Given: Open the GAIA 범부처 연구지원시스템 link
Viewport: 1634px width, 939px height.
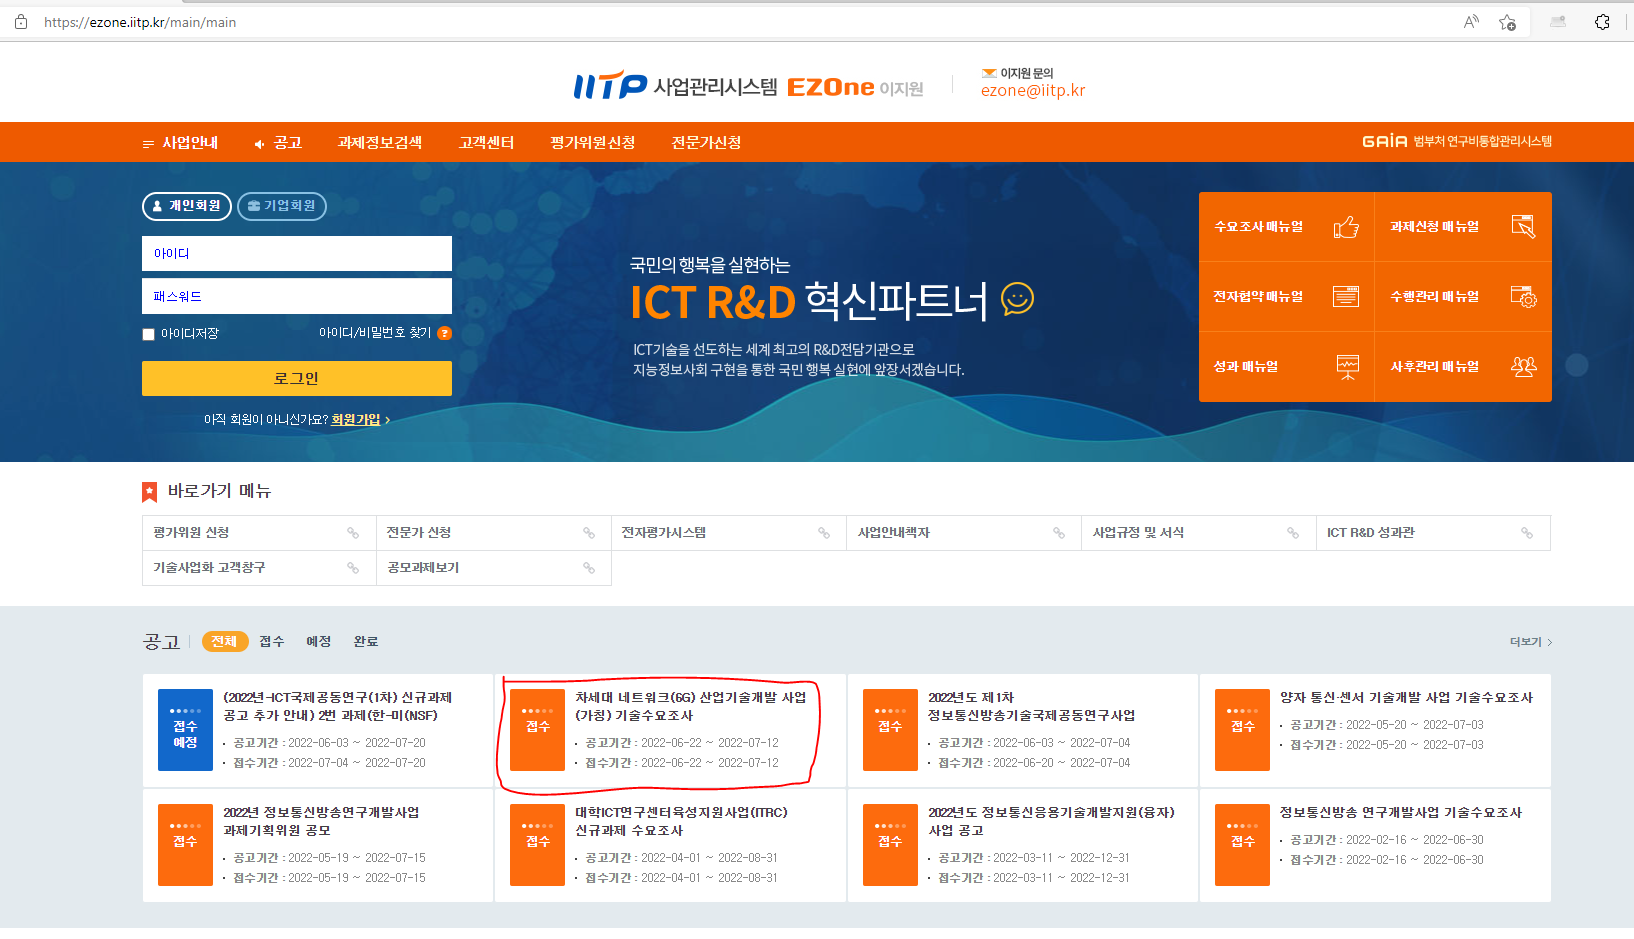Looking at the screenshot, I should (1457, 142).
